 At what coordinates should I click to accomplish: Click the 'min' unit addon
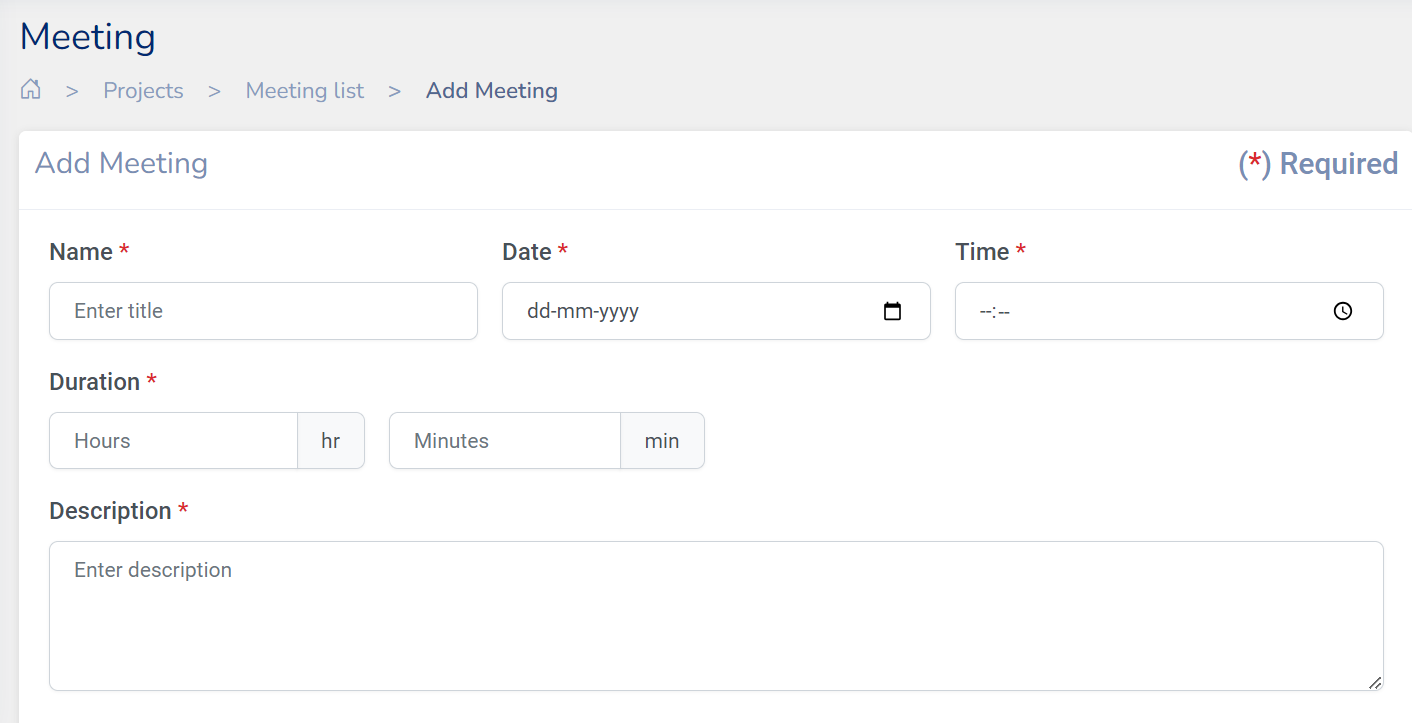(662, 441)
